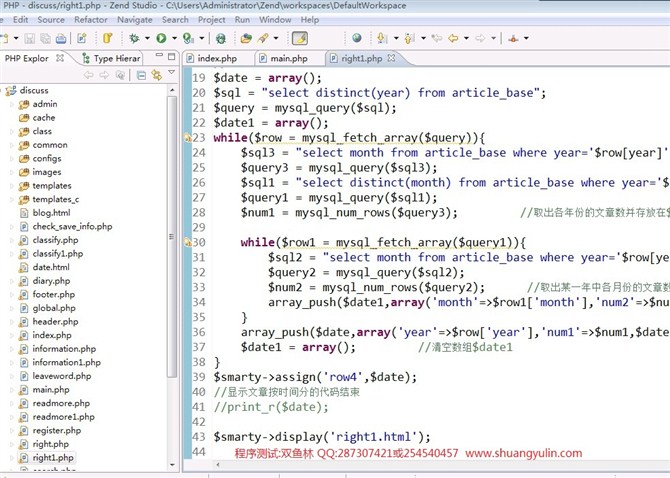This screenshot has width=670, height=478.
Task: Switch to the Type Hierarchy tab
Action: 112,59
